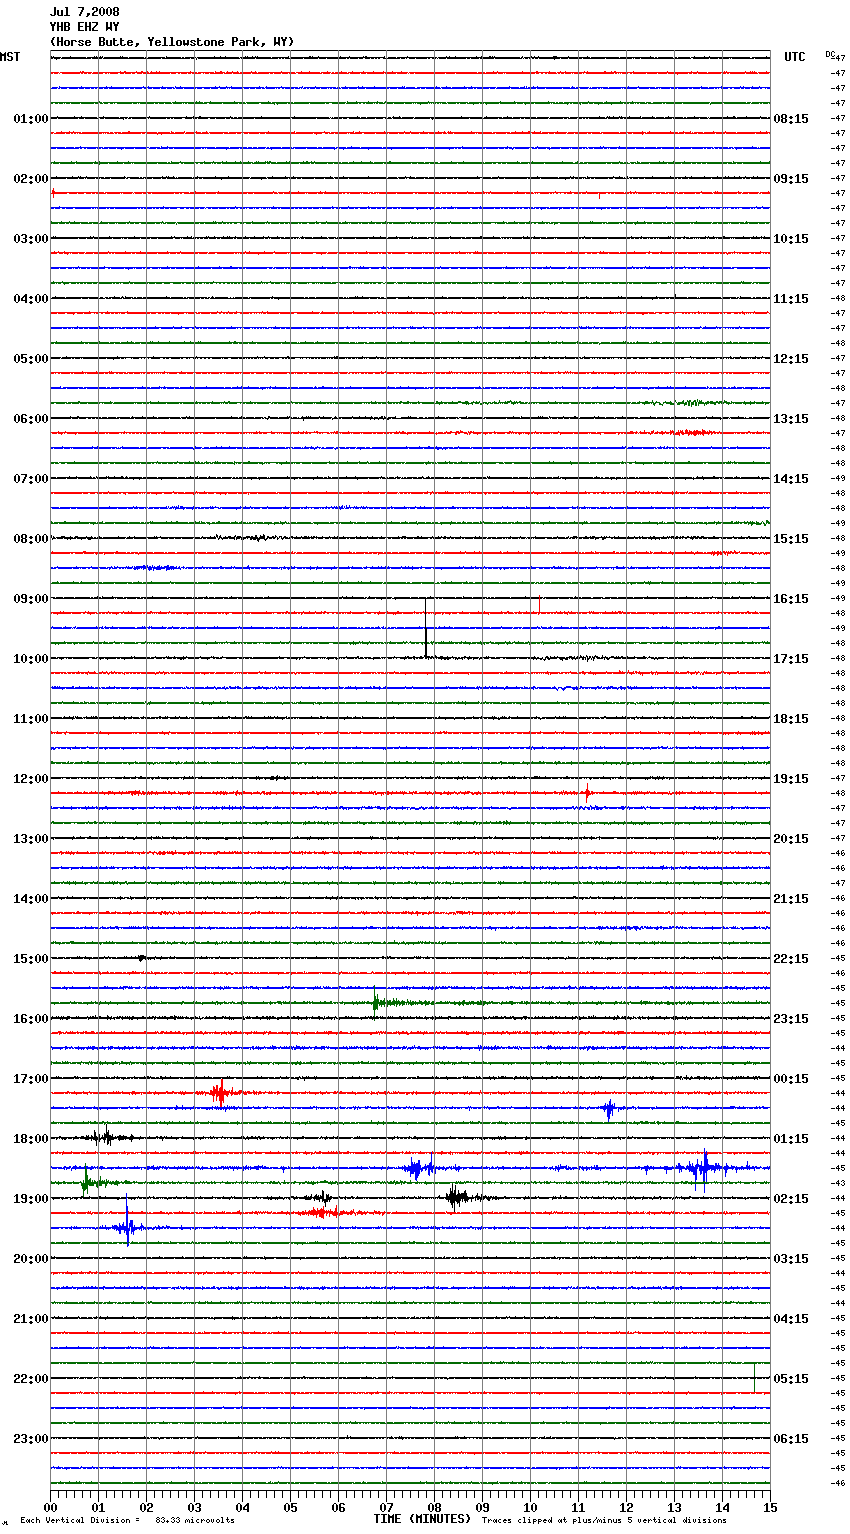Click the tall black spike just above the 10:00 trace
Screen dimensions: 850x1534
(426, 628)
